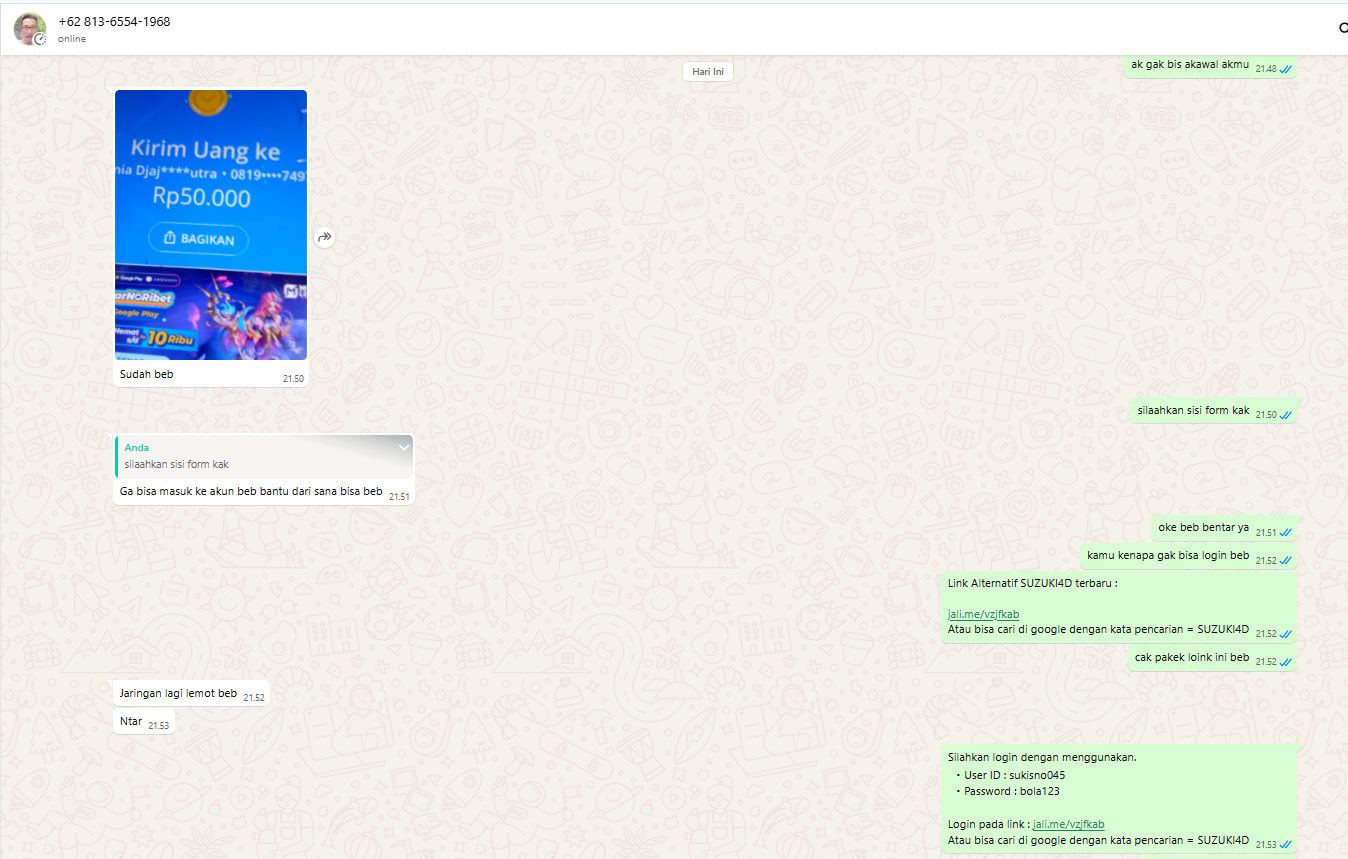Open the Kirim Uang transfer screenshot
Image resolution: width=1348 pixels, height=859 pixels.
click(x=211, y=225)
